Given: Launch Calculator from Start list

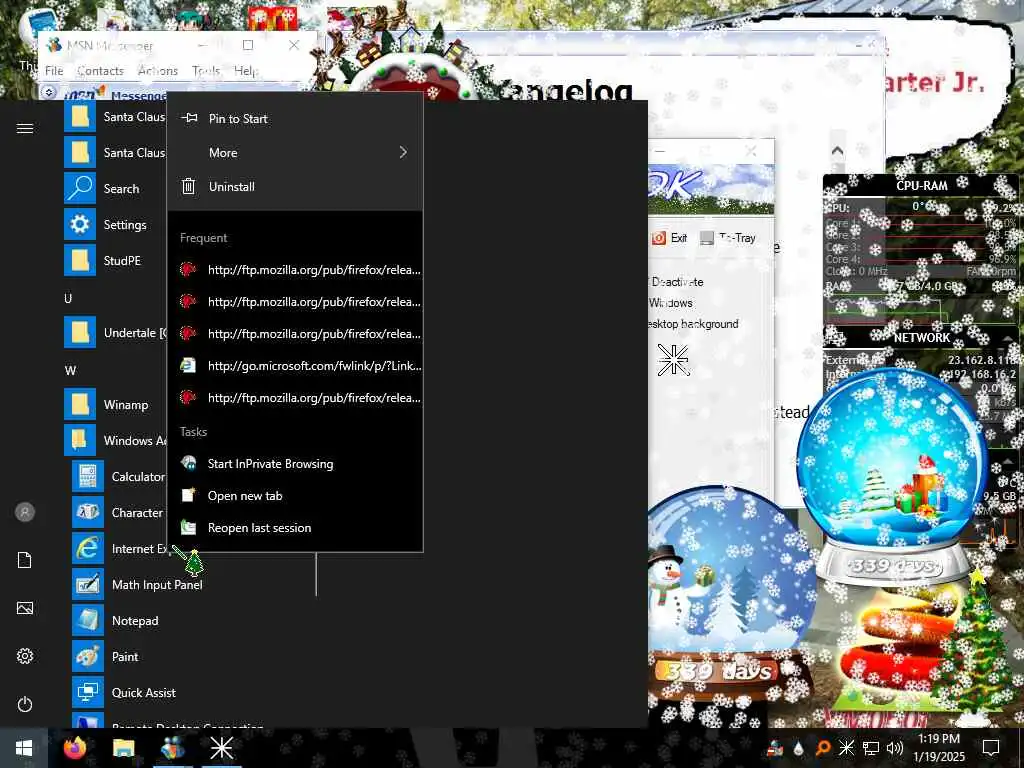Looking at the screenshot, I should click(x=119, y=477).
